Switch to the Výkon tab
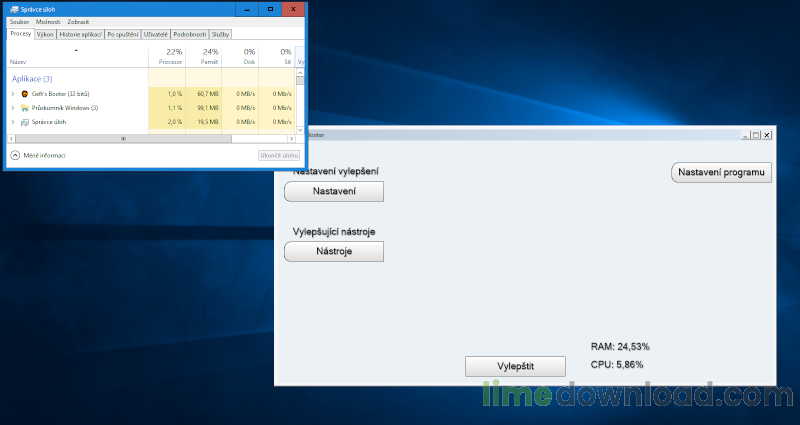 point(45,34)
